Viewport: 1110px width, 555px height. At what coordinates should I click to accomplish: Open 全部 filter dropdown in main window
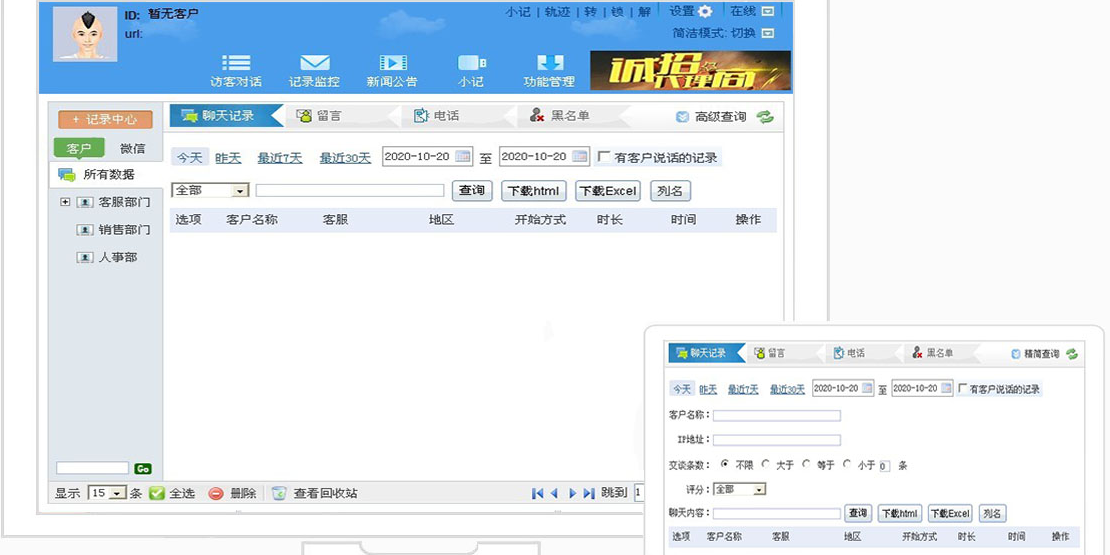(210, 190)
